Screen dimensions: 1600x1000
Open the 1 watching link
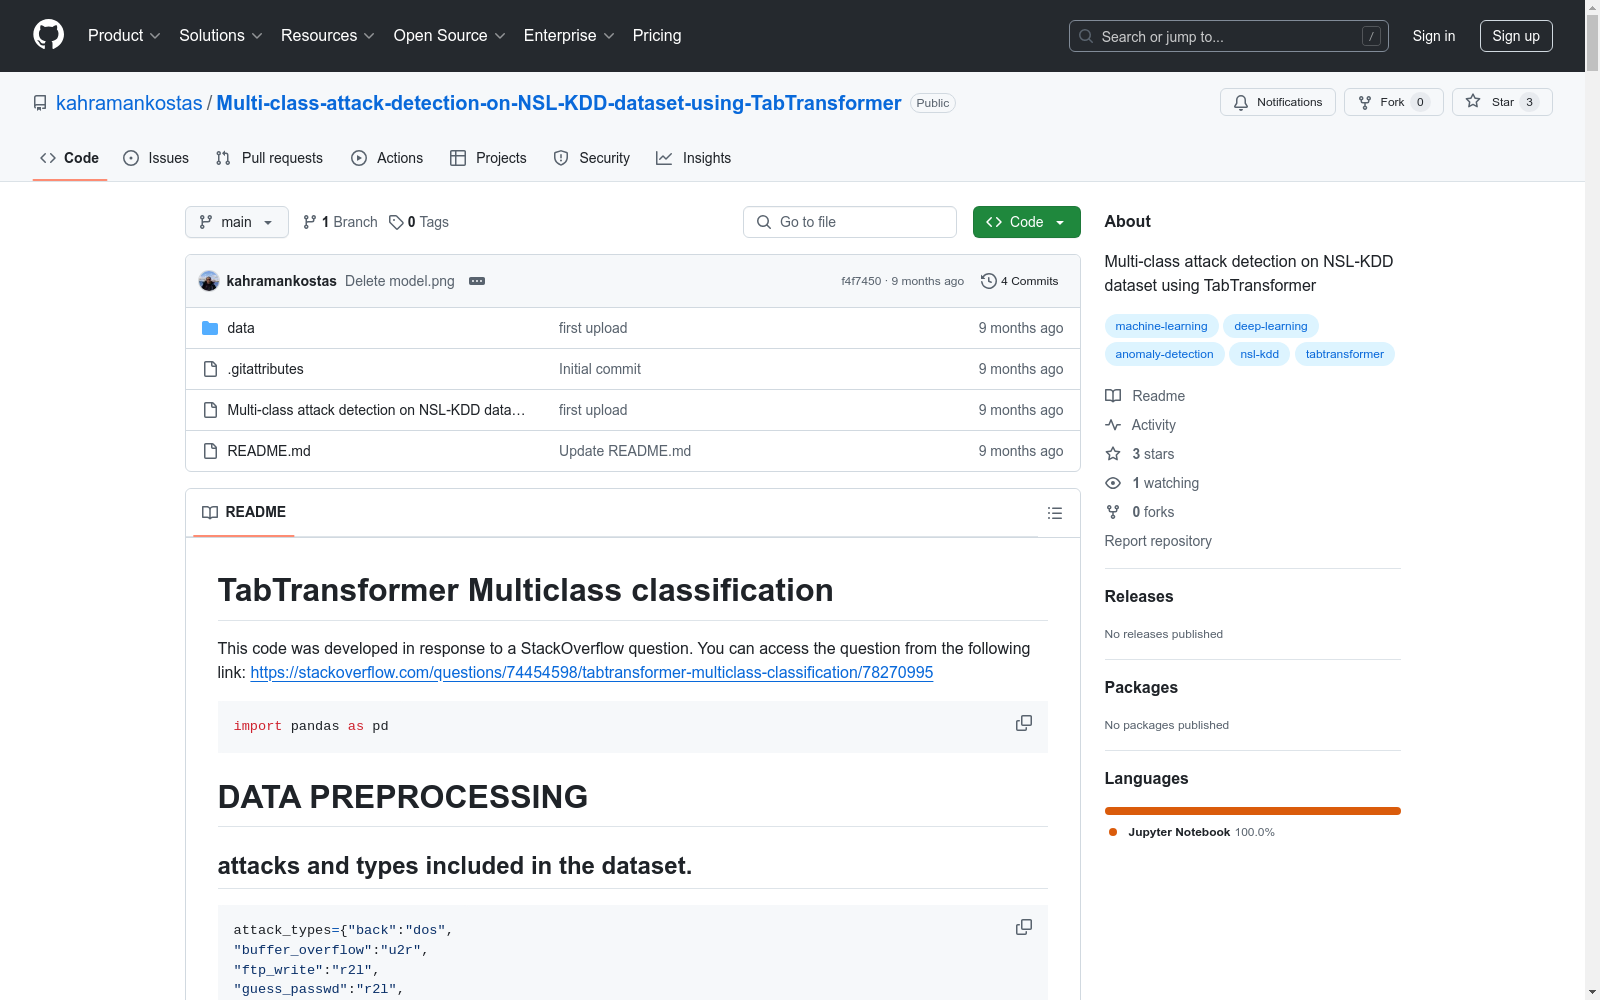coord(1152,483)
